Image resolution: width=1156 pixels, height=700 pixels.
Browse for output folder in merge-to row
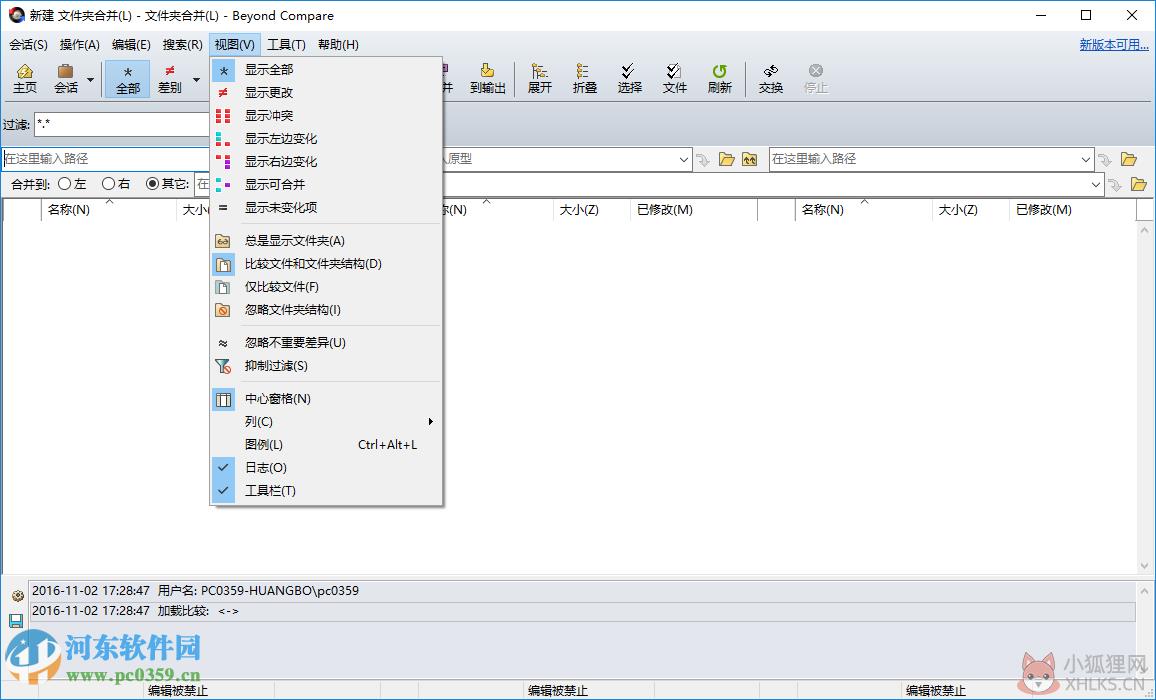click(x=1138, y=184)
